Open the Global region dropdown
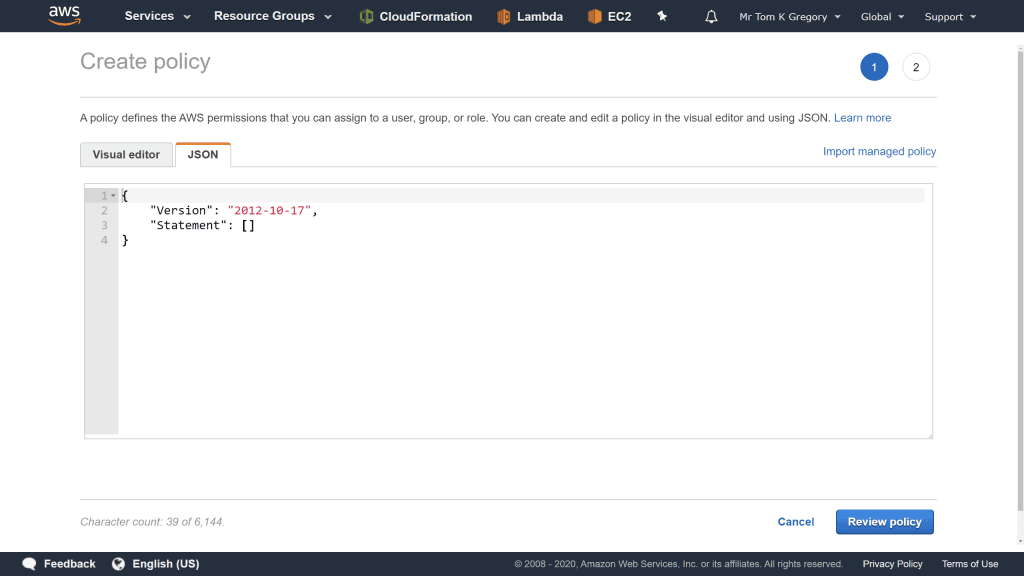This screenshot has height=576, width=1024. tap(882, 16)
